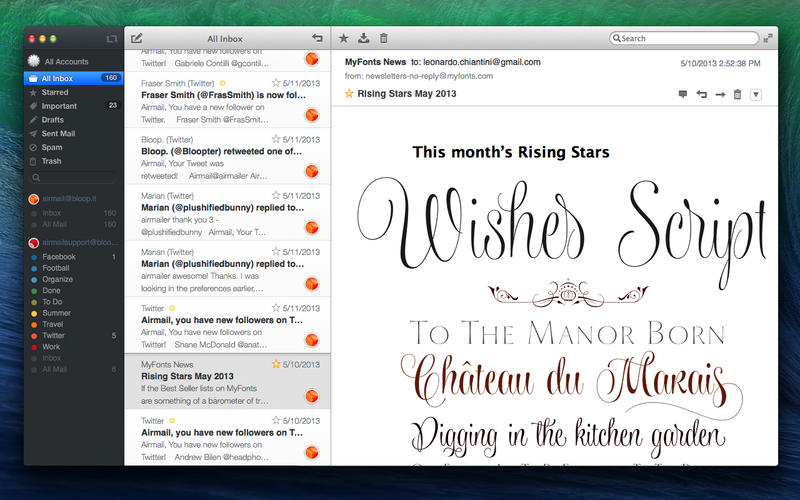Click the reply icon above the message list
This screenshot has width=800, height=500.
(317, 38)
